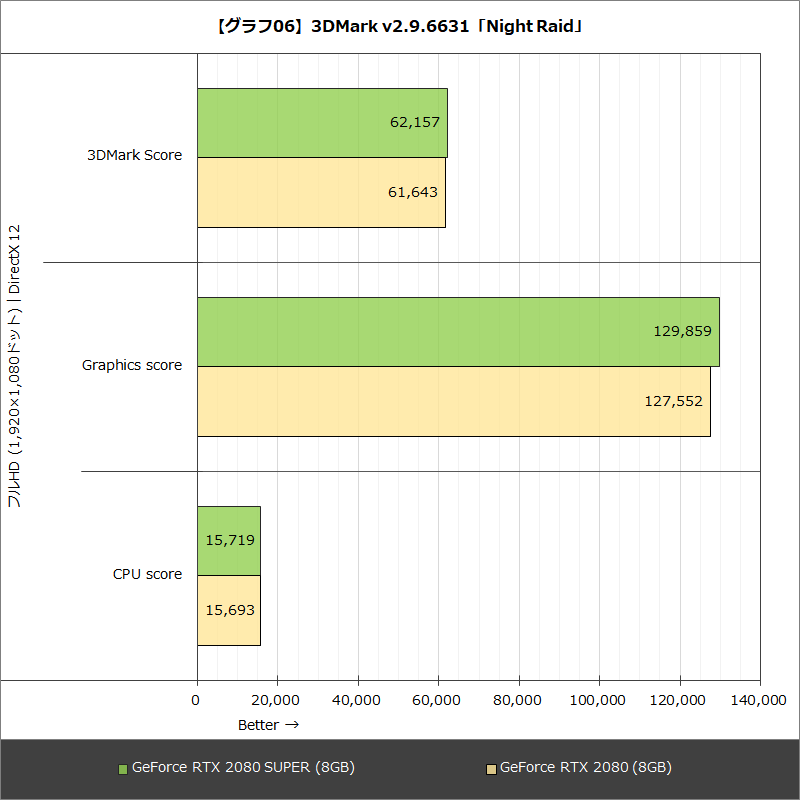Click the 0 axis tick label
The height and width of the screenshot is (800, 800).
[x=197, y=701]
